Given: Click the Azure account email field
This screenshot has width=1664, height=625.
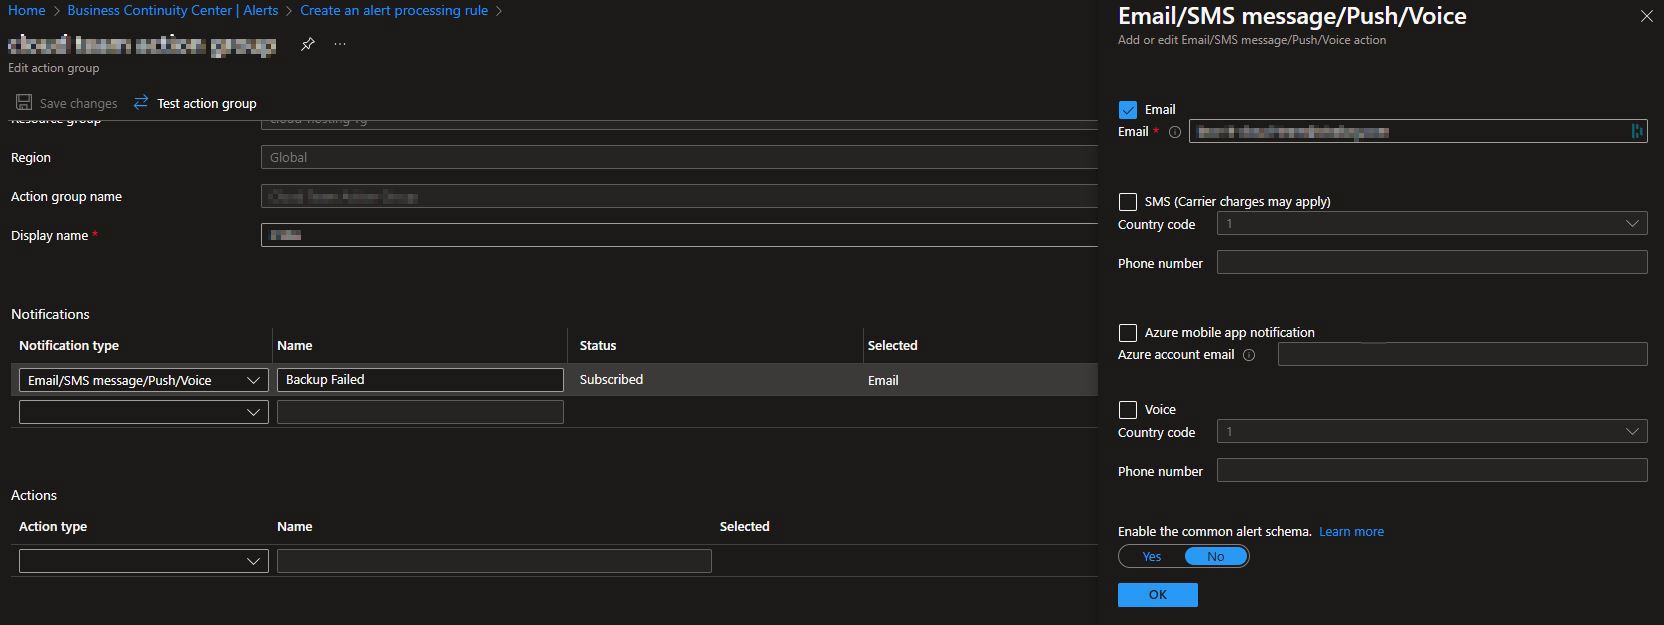Looking at the screenshot, I should [x=1462, y=354].
